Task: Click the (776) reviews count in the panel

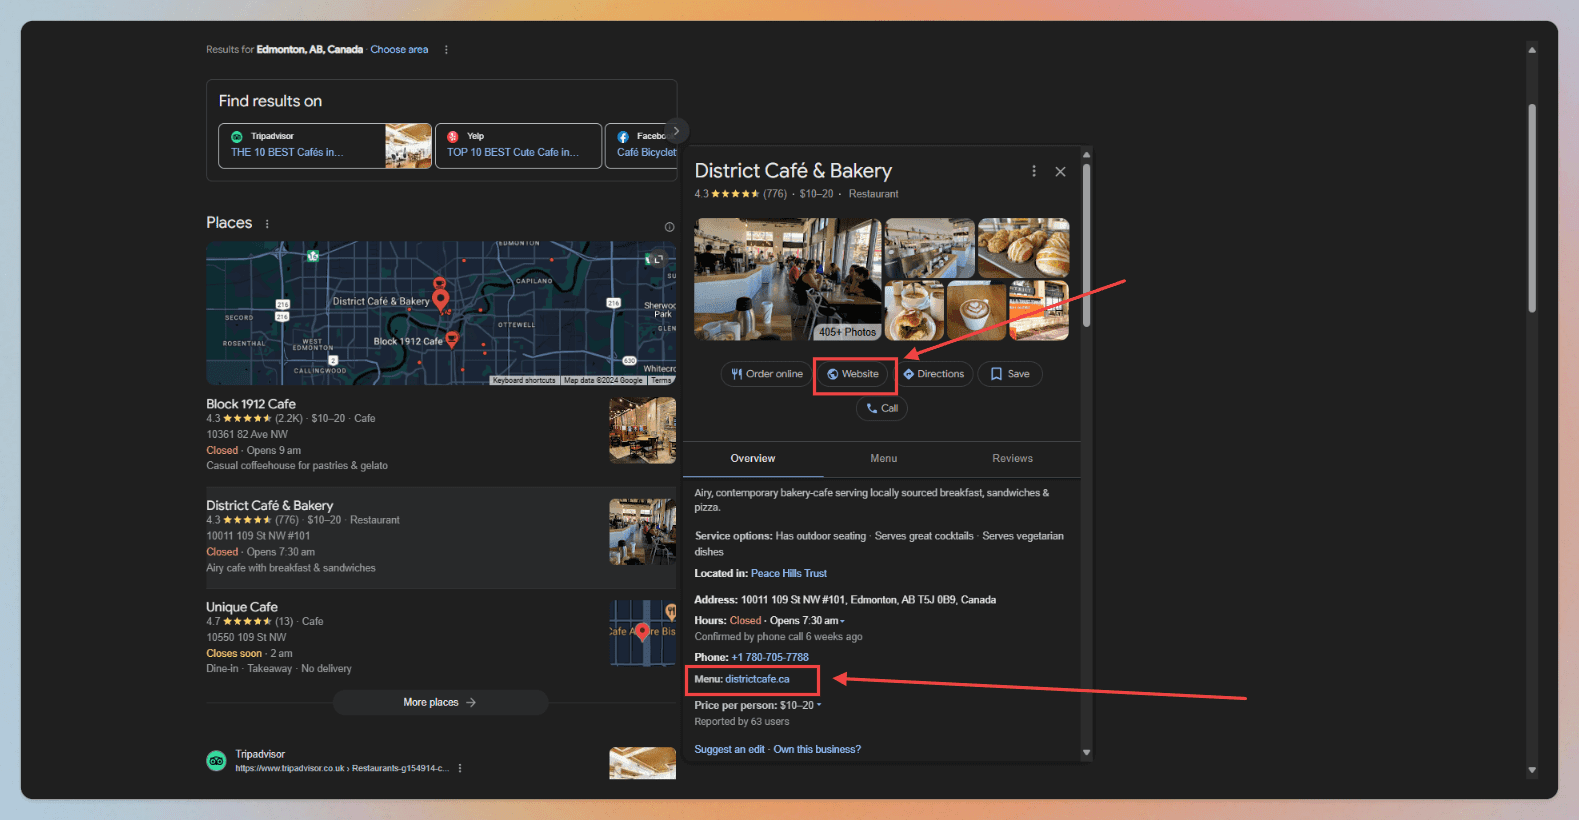Action: point(775,194)
